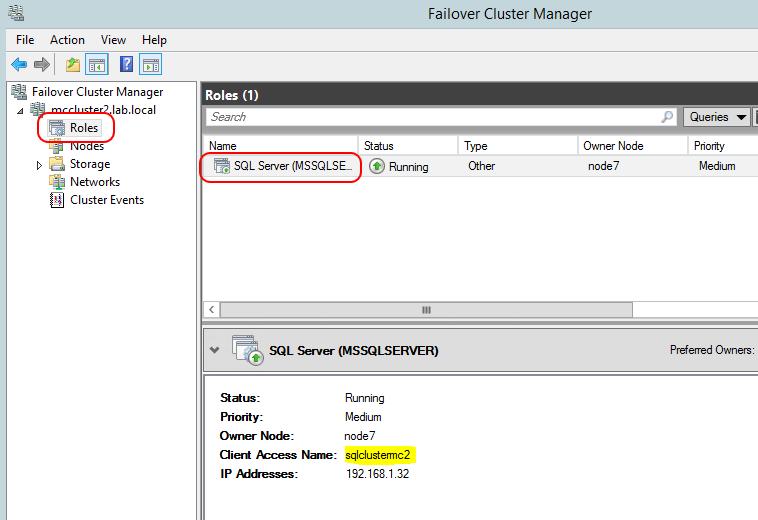This screenshot has height=520, width=758.
Task: Select Networks in the tree
Action: pos(95,182)
